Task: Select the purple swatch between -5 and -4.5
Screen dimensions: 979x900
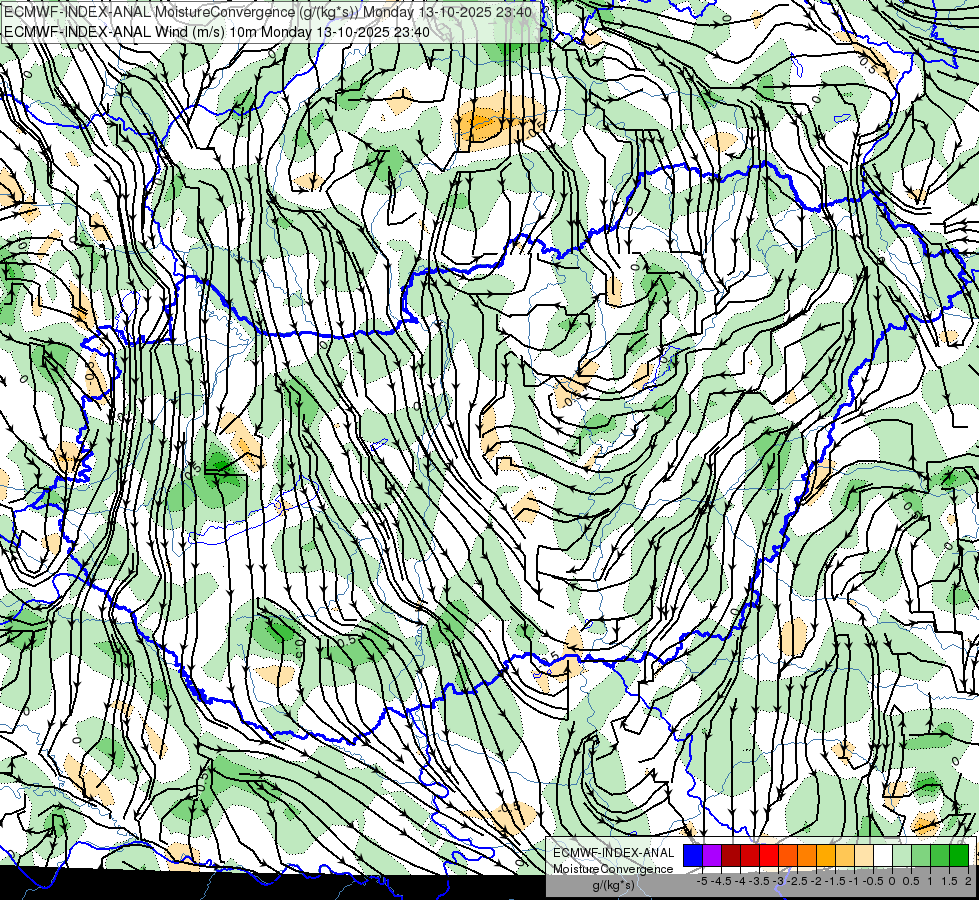Action: tap(712, 856)
